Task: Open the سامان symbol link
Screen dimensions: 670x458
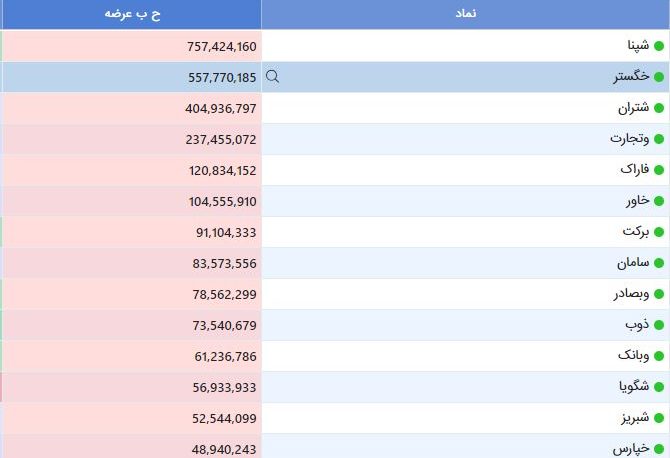Action: click(633, 263)
